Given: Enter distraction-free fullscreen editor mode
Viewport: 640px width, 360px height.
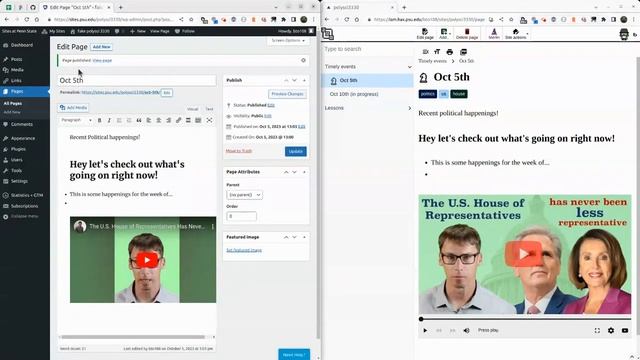Looking at the screenshot, I should pos(209,120).
